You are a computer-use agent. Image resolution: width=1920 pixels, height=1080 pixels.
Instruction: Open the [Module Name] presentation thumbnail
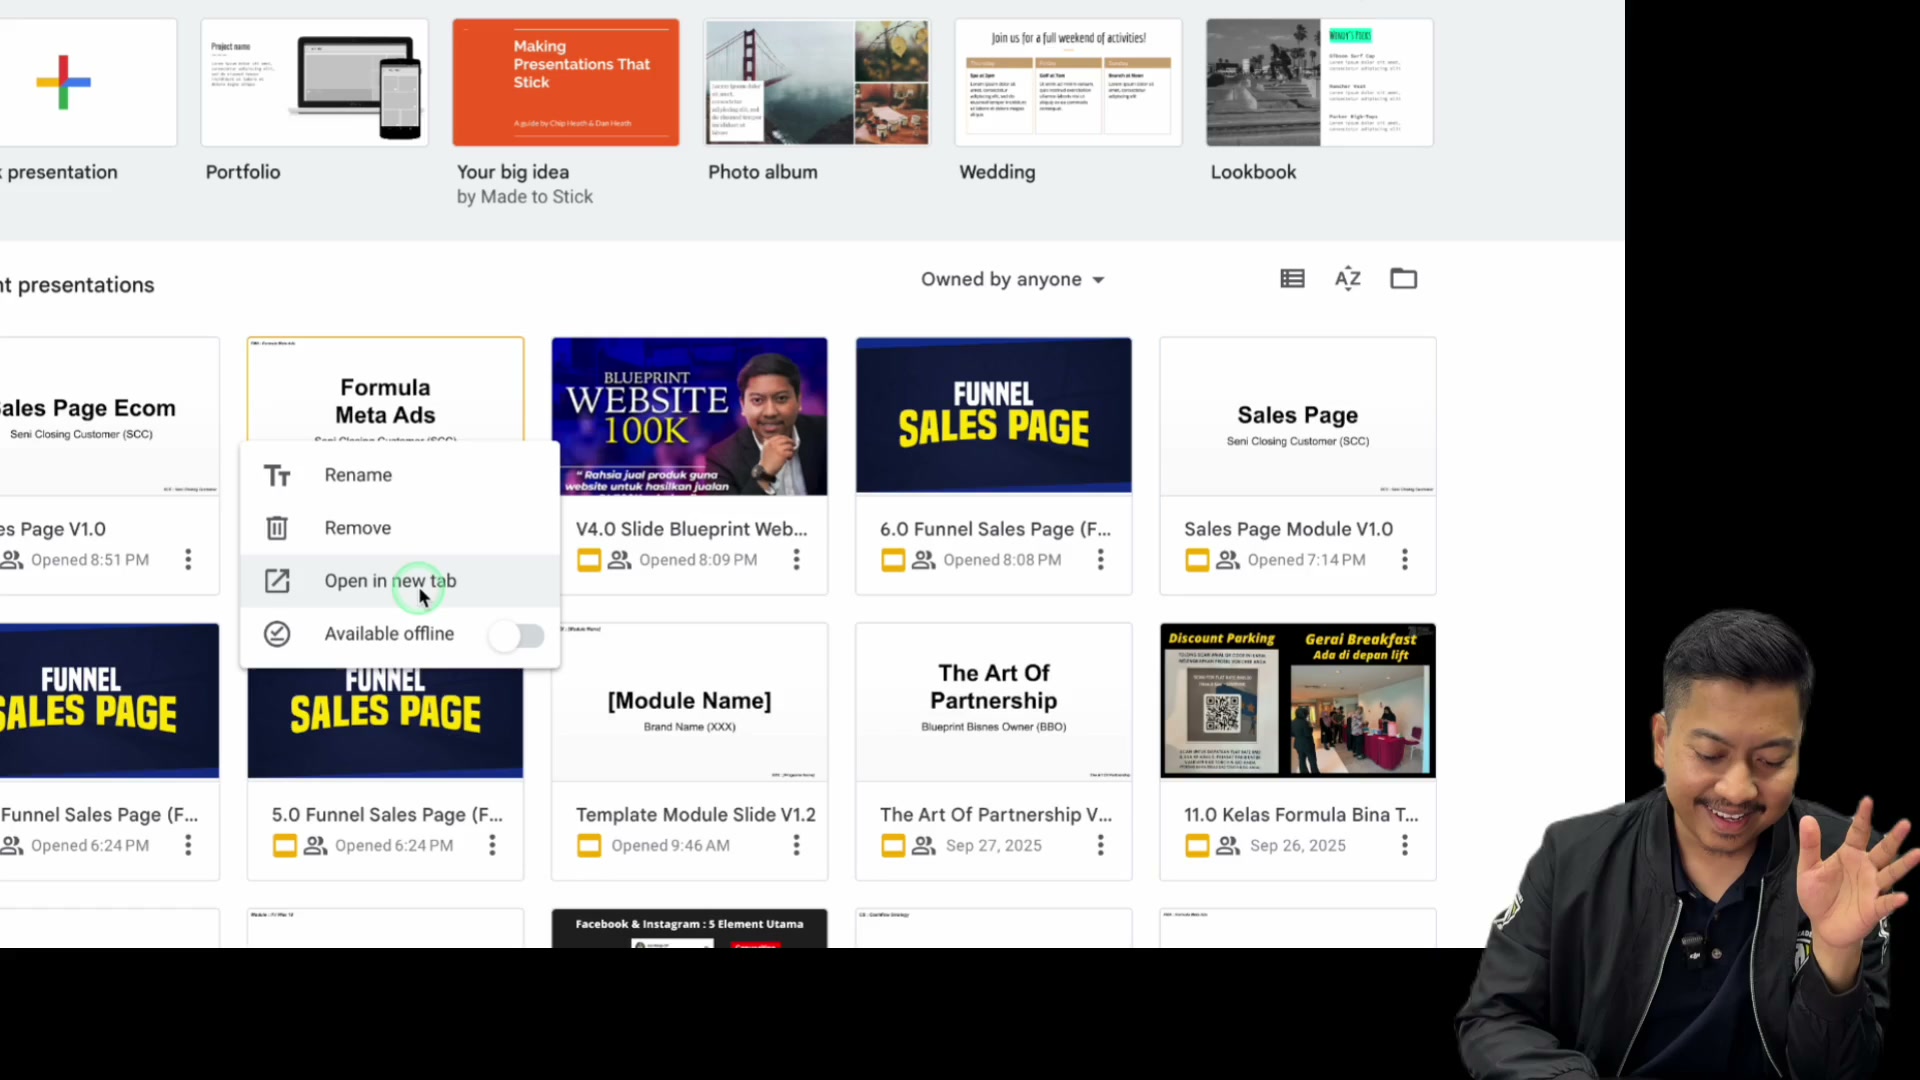pyautogui.click(x=689, y=702)
